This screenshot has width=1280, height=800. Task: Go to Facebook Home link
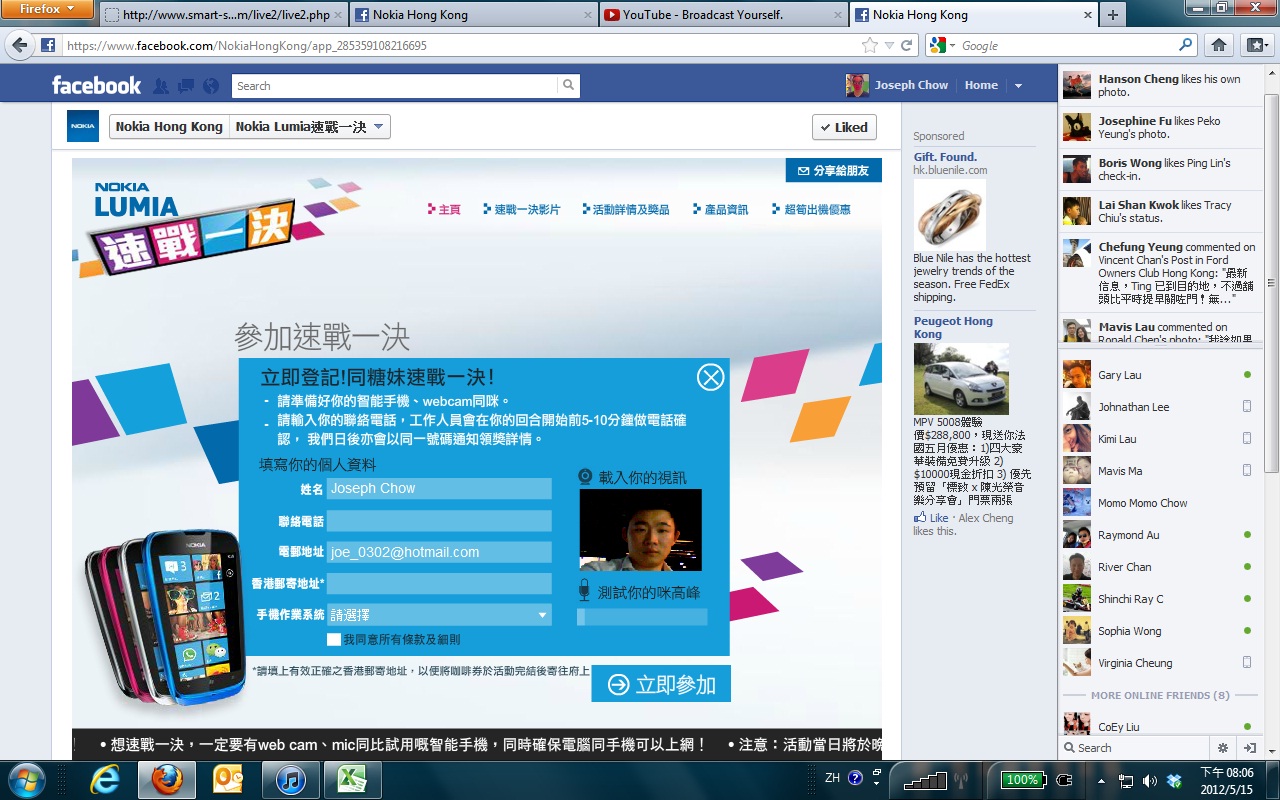pyautogui.click(x=981, y=85)
